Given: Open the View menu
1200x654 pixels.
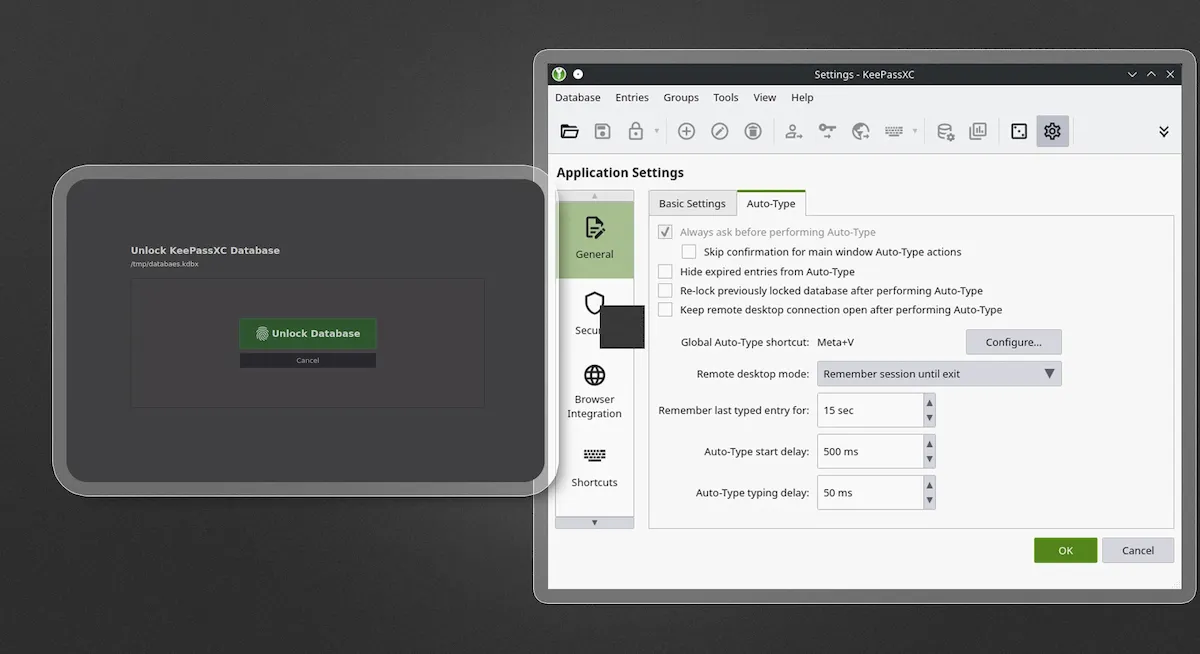Looking at the screenshot, I should pyautogui.click(x=765, y=98).
